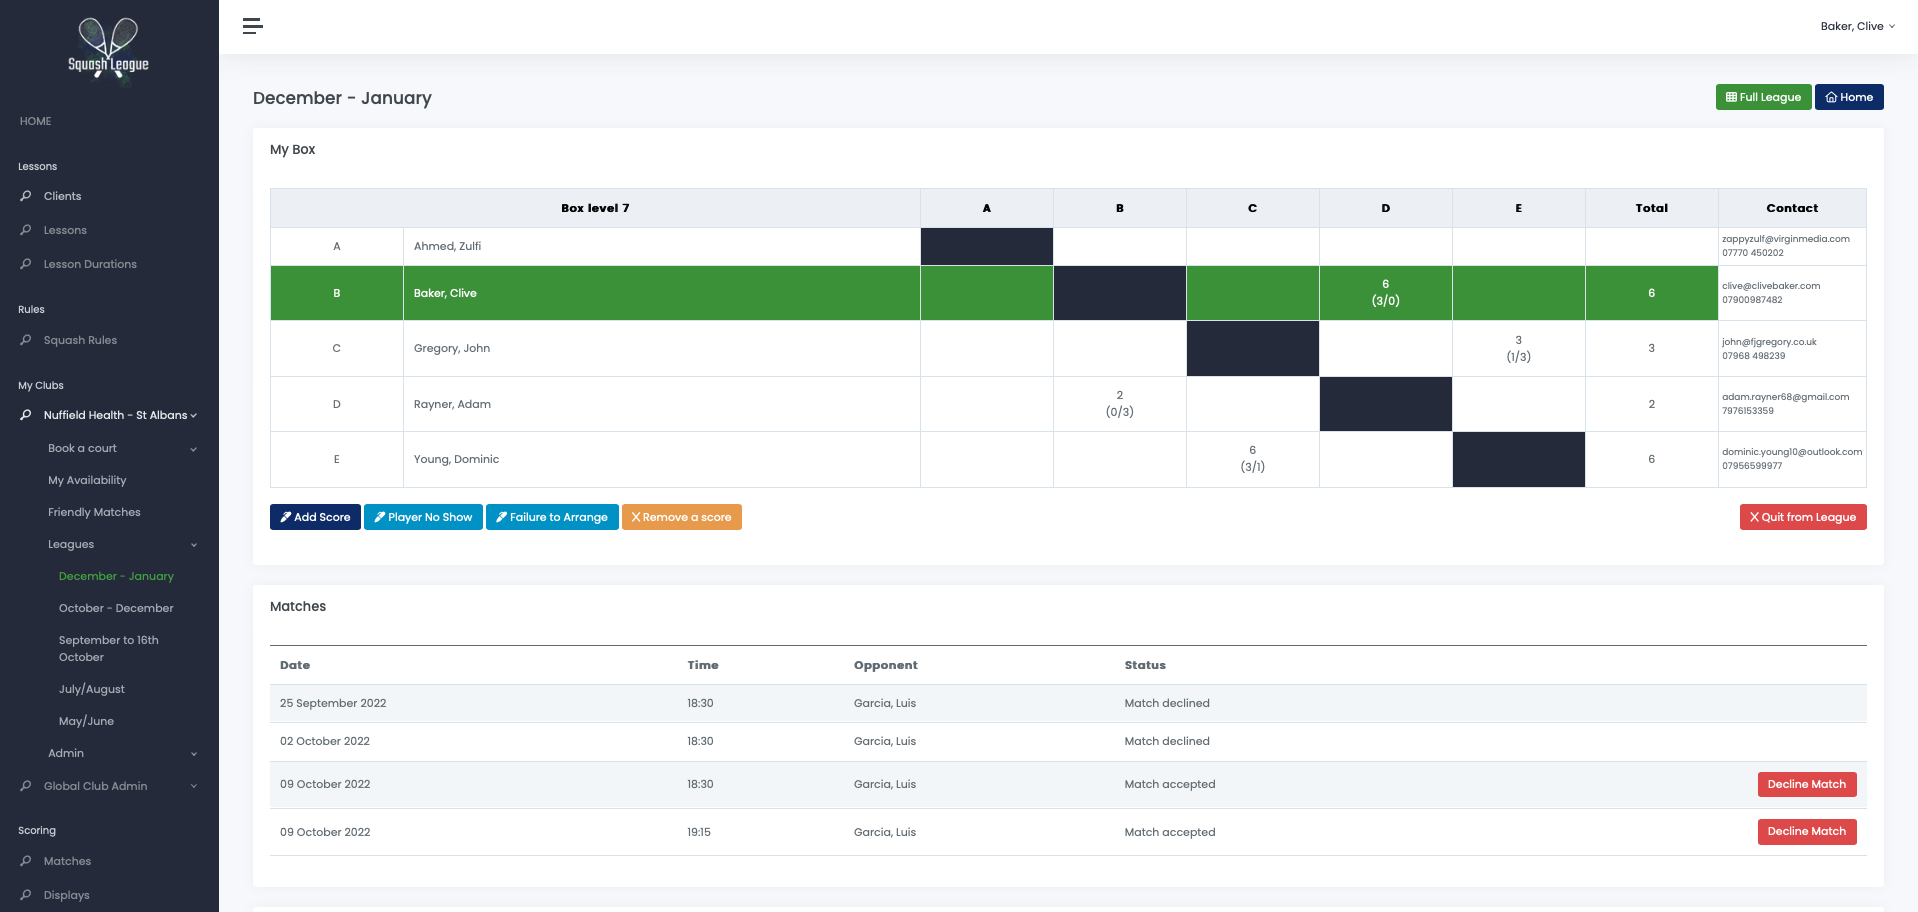1918x912 pixels.
Task: Collapse the Nuffield Health - St Albans club menu
Action: [x=194, y=416]
